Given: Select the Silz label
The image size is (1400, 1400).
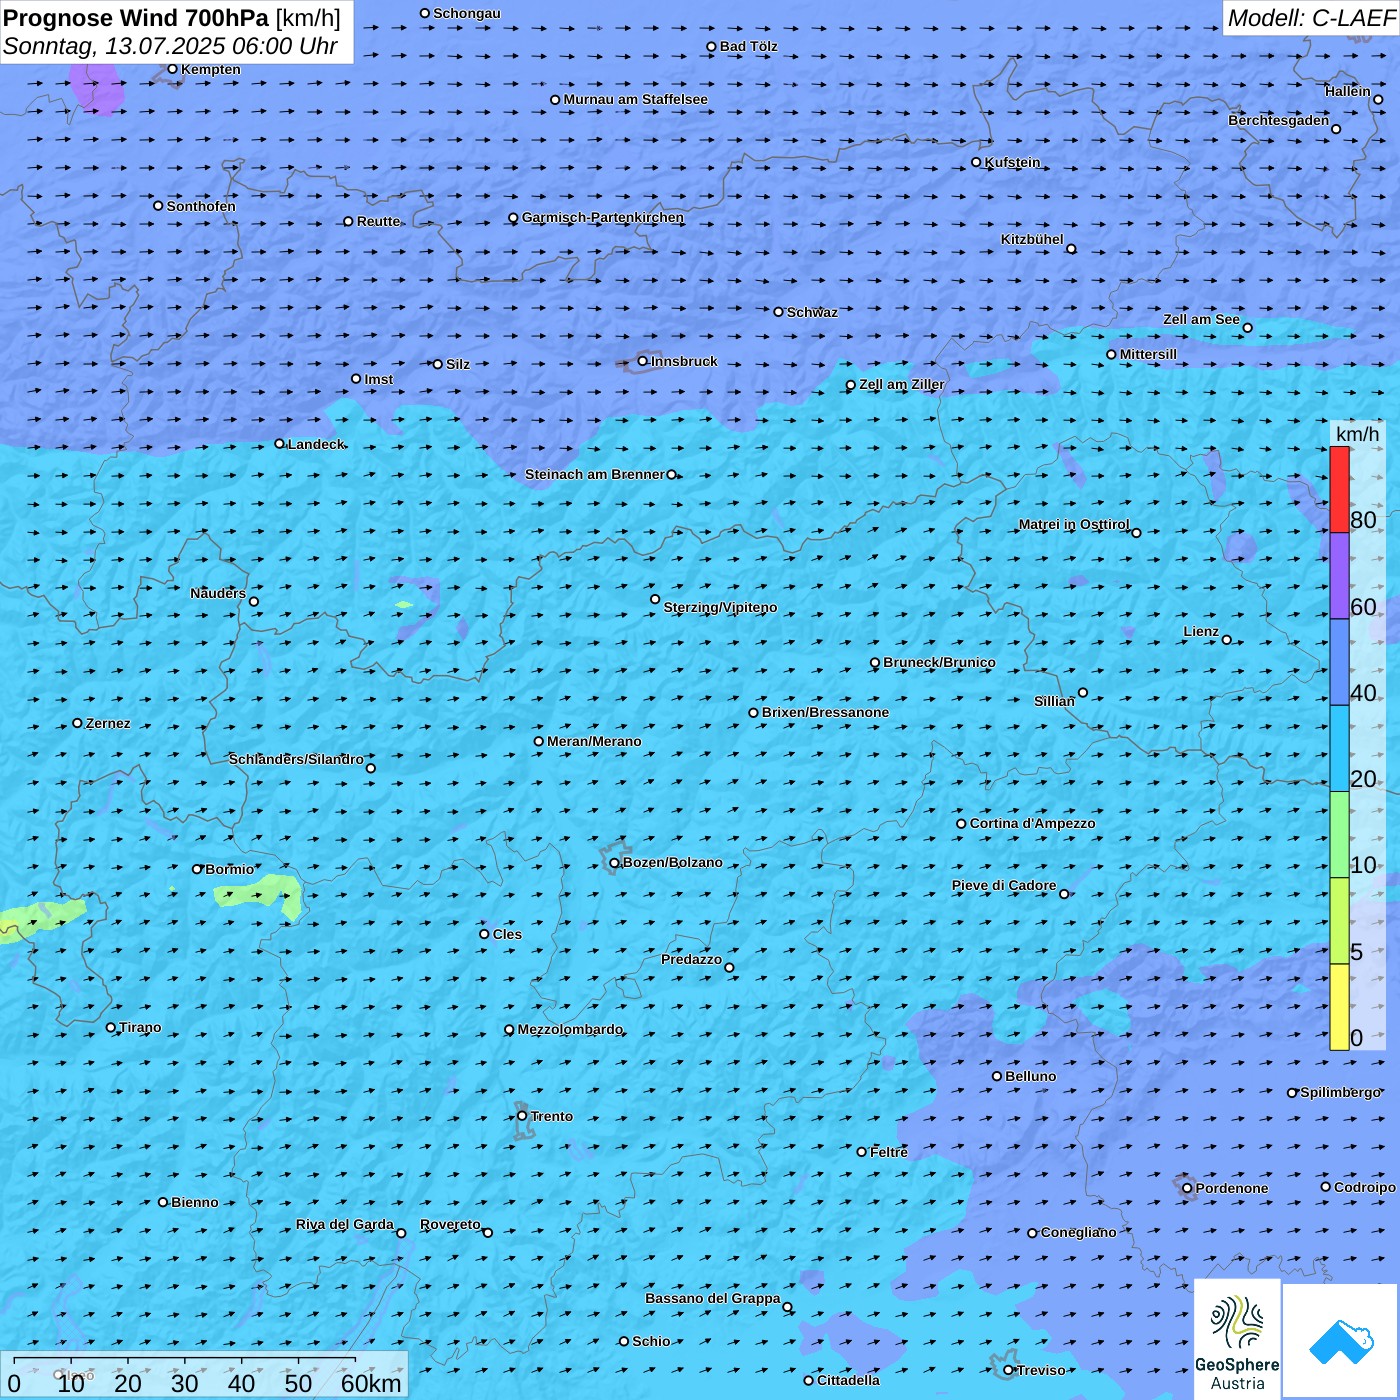Looking at the screenshot, I should click(458, 364).
